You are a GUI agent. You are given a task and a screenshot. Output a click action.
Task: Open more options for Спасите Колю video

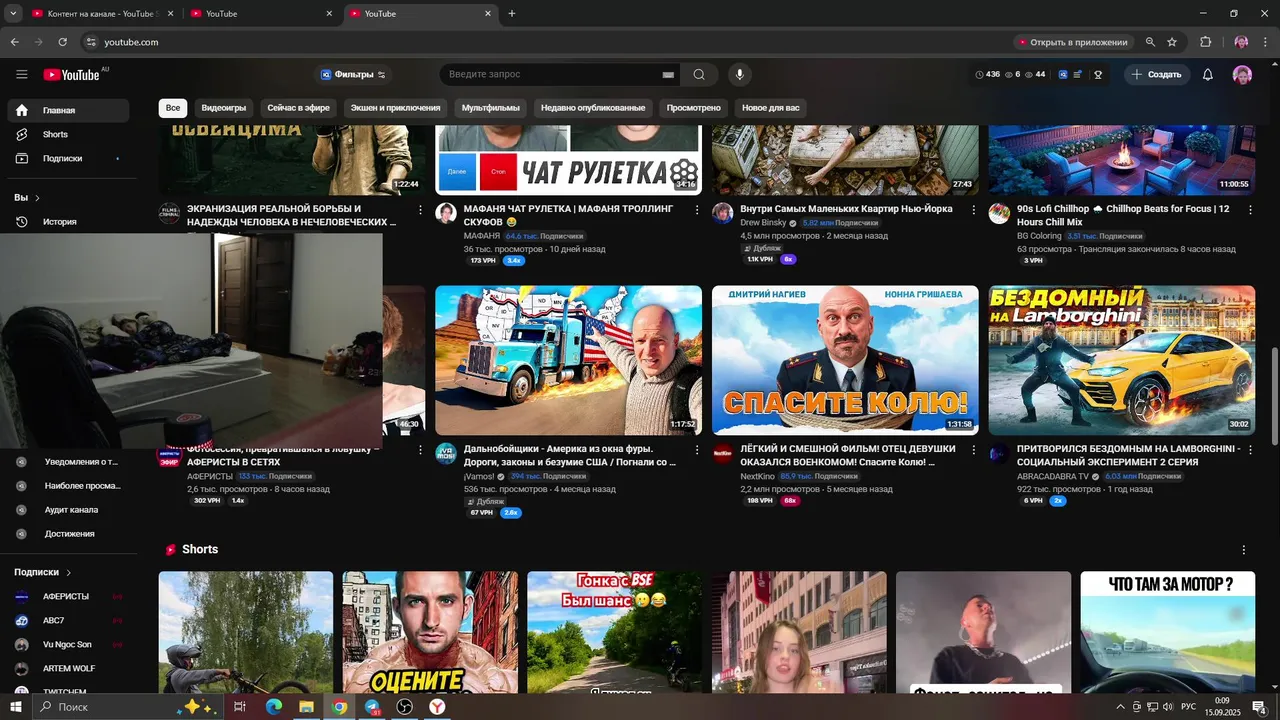974,450
